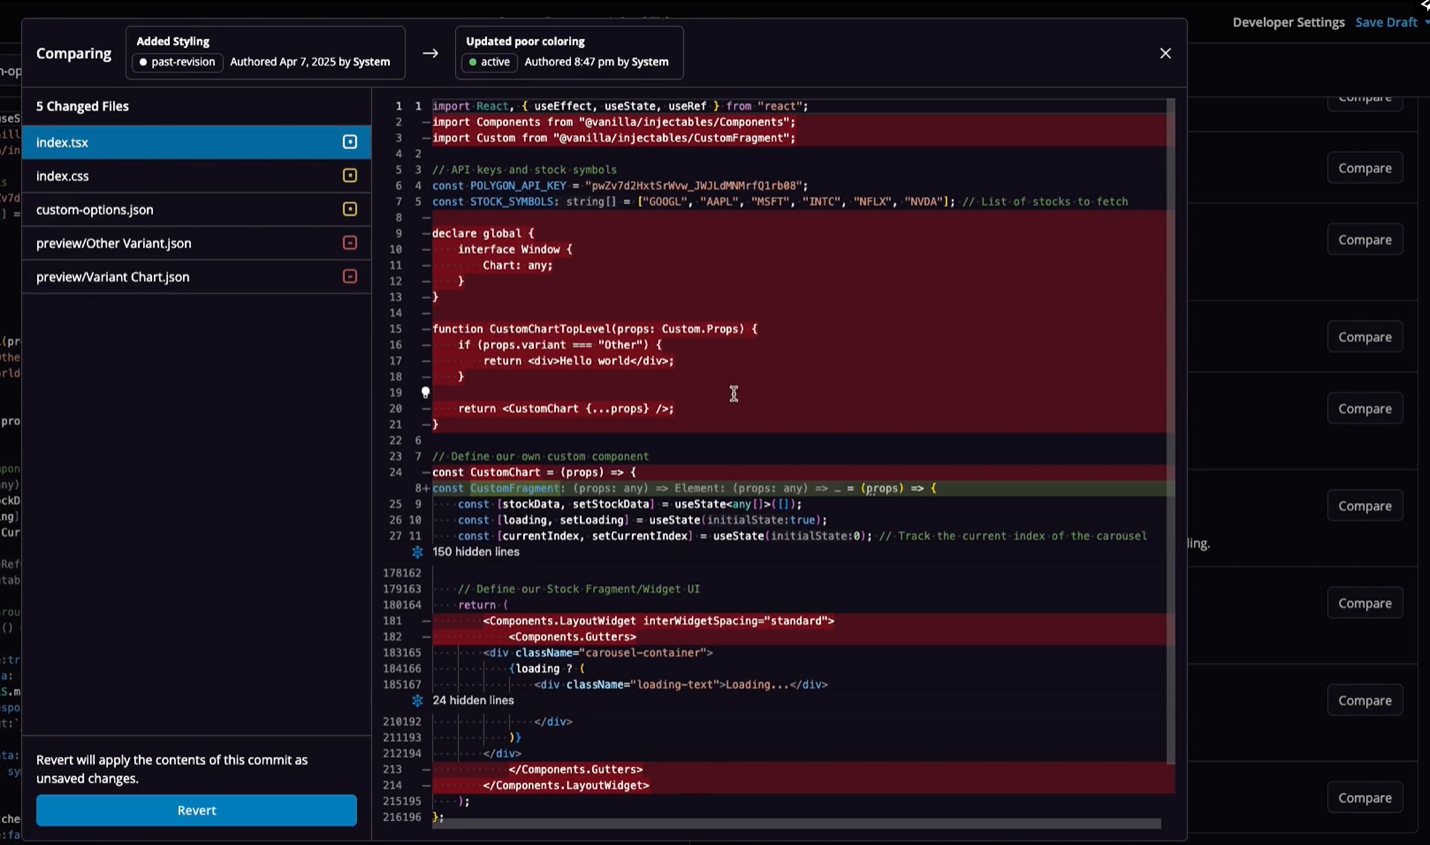The image size is (1430, 845).
Task: Click the "import React, { useEffect" line
Action: tap(620, 106)
